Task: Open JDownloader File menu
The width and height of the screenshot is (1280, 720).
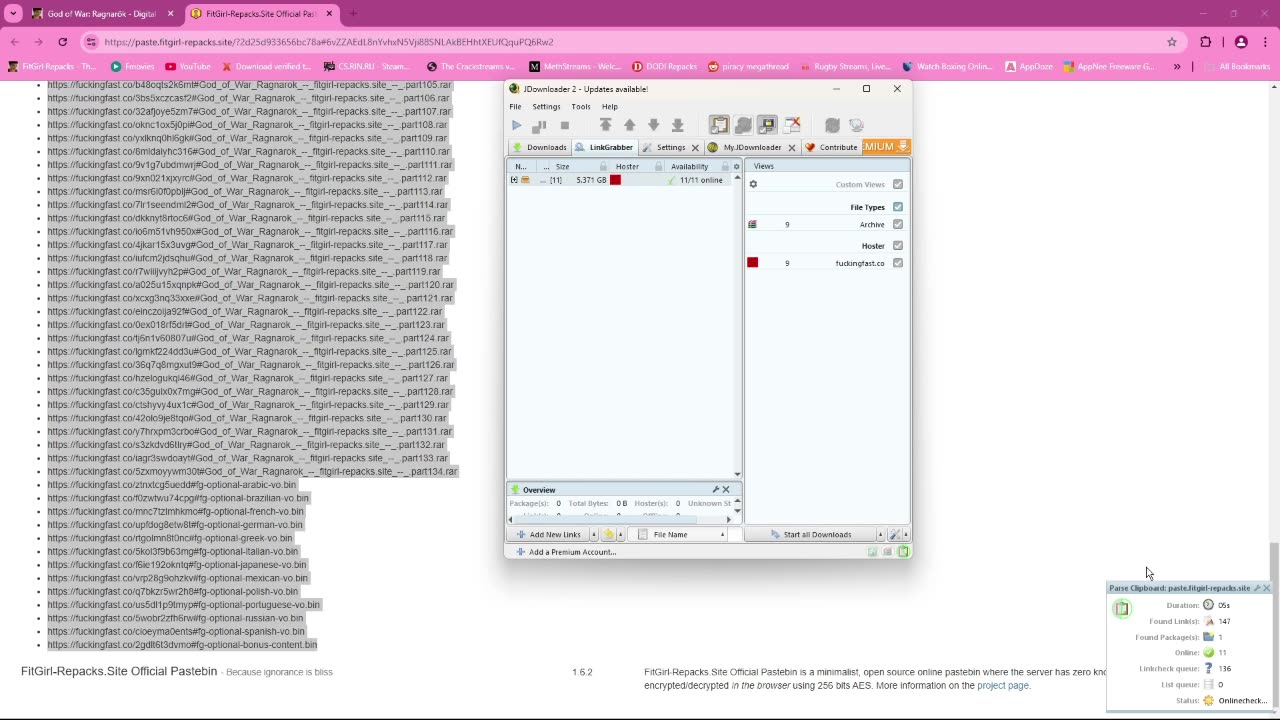Action: 515,106
